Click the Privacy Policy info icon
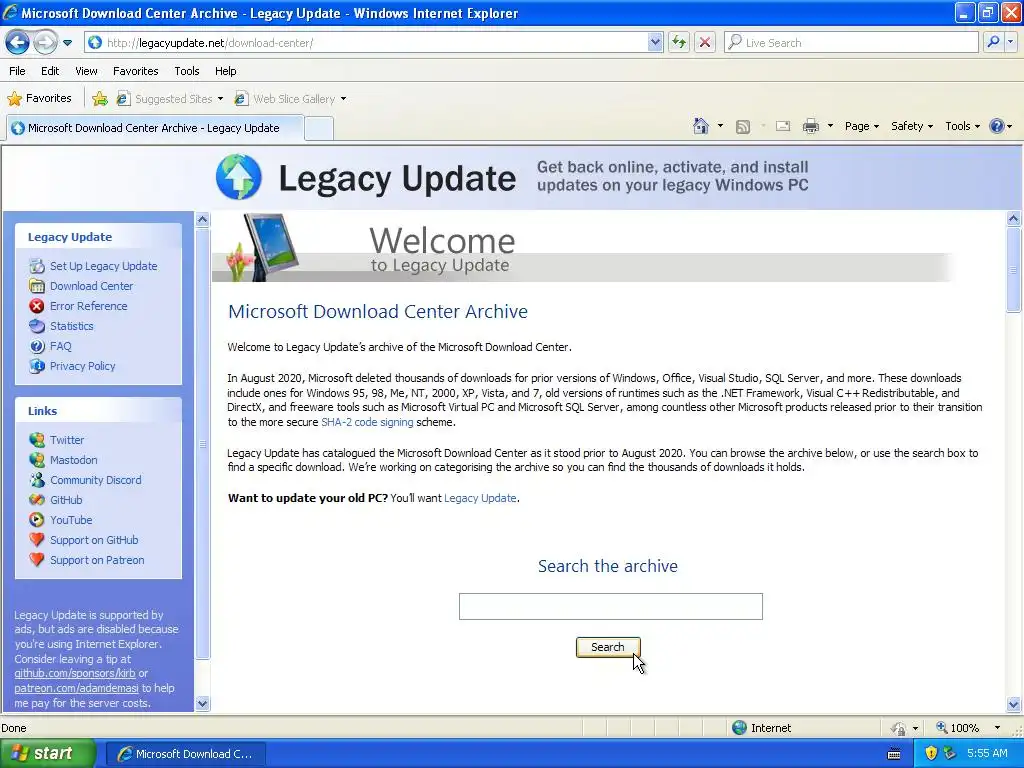The height and width of the screenshot is (768, 1024). click(37, 366)
